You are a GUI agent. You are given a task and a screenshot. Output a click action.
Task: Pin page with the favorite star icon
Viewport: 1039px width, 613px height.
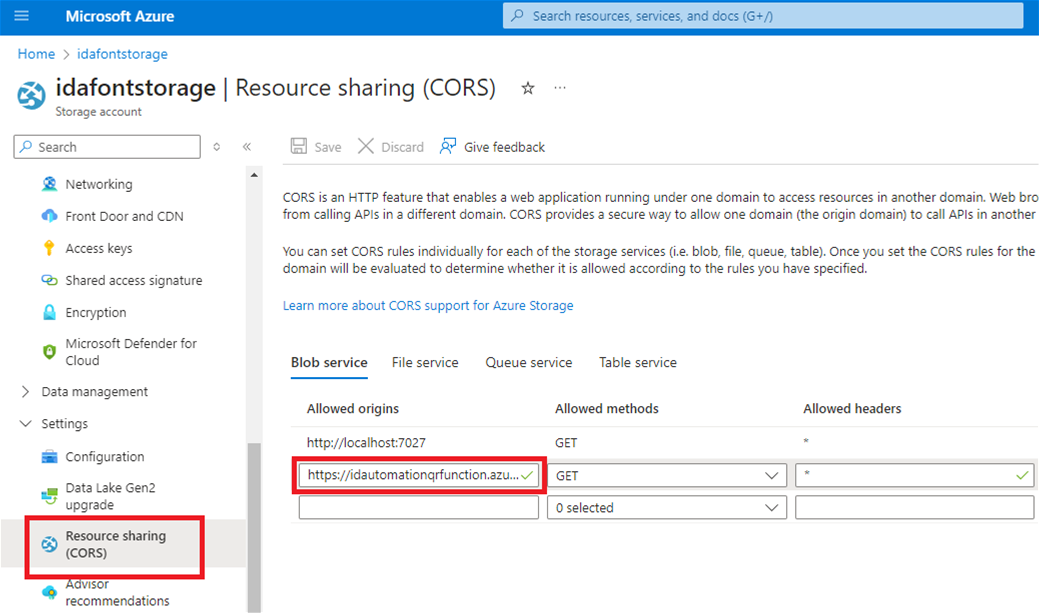tap(527, 88)
